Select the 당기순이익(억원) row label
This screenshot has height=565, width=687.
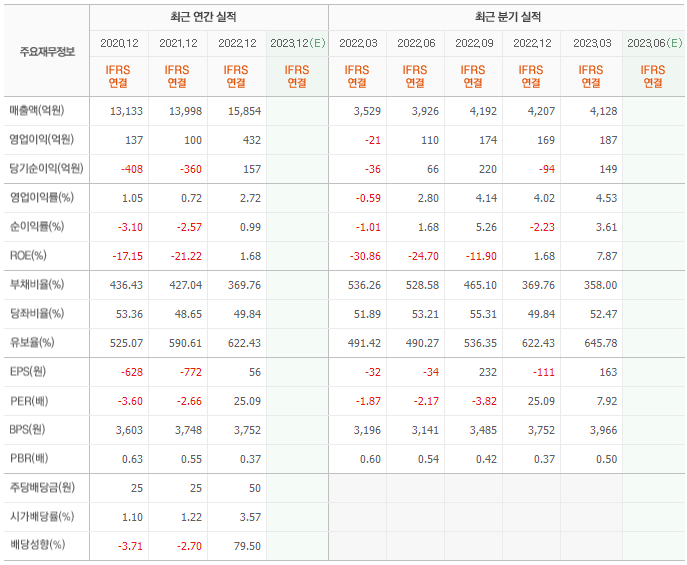46,168
